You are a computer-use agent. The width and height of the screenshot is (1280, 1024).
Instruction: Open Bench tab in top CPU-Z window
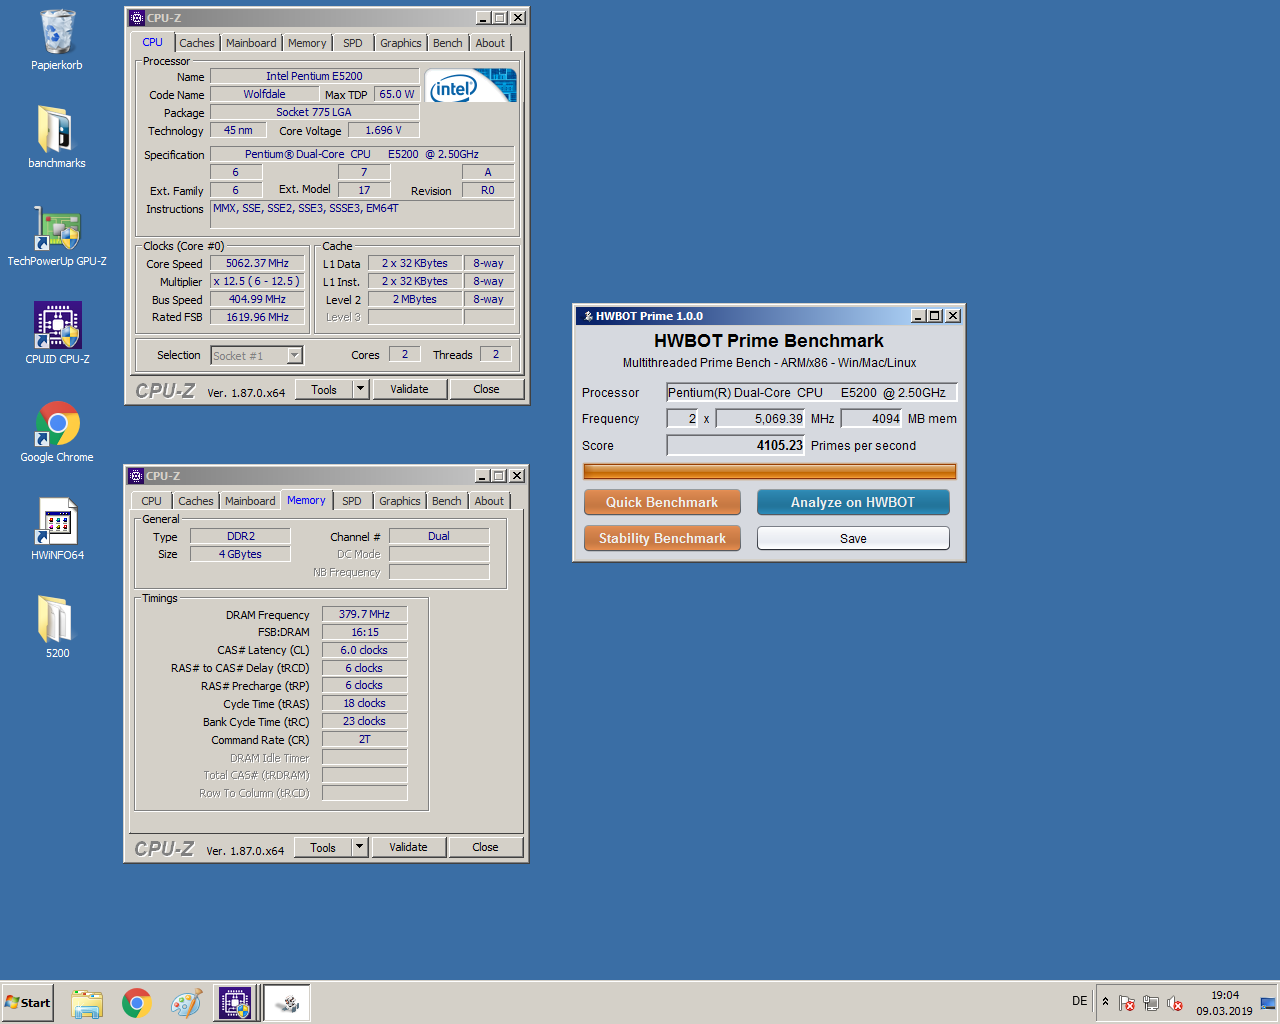(448, 43)
